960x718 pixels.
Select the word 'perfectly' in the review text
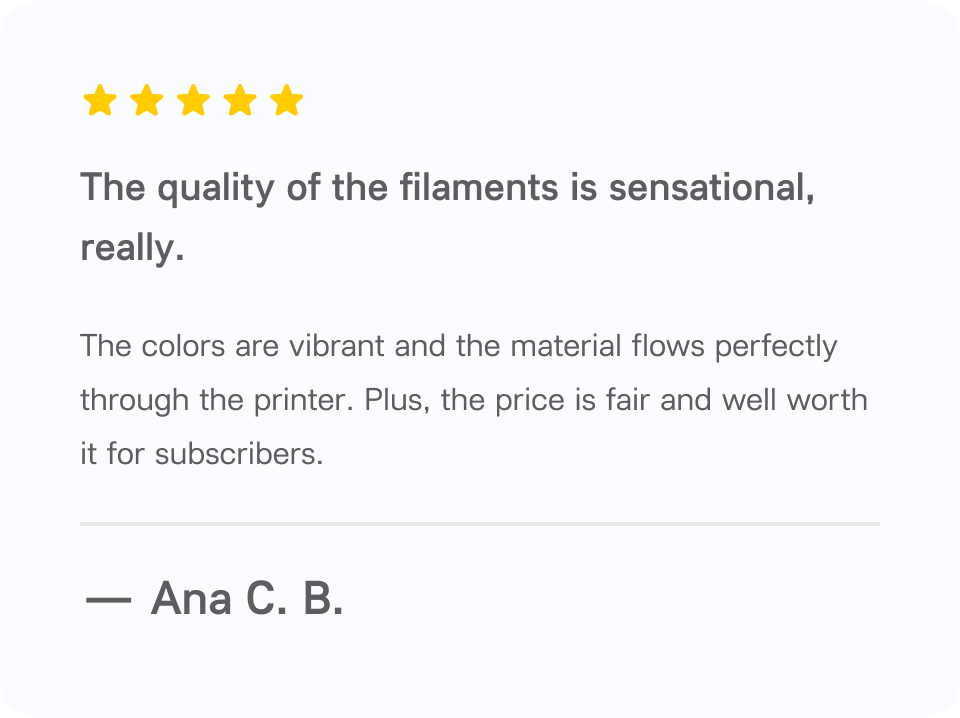pyautogui.click(x=776, y=348)
